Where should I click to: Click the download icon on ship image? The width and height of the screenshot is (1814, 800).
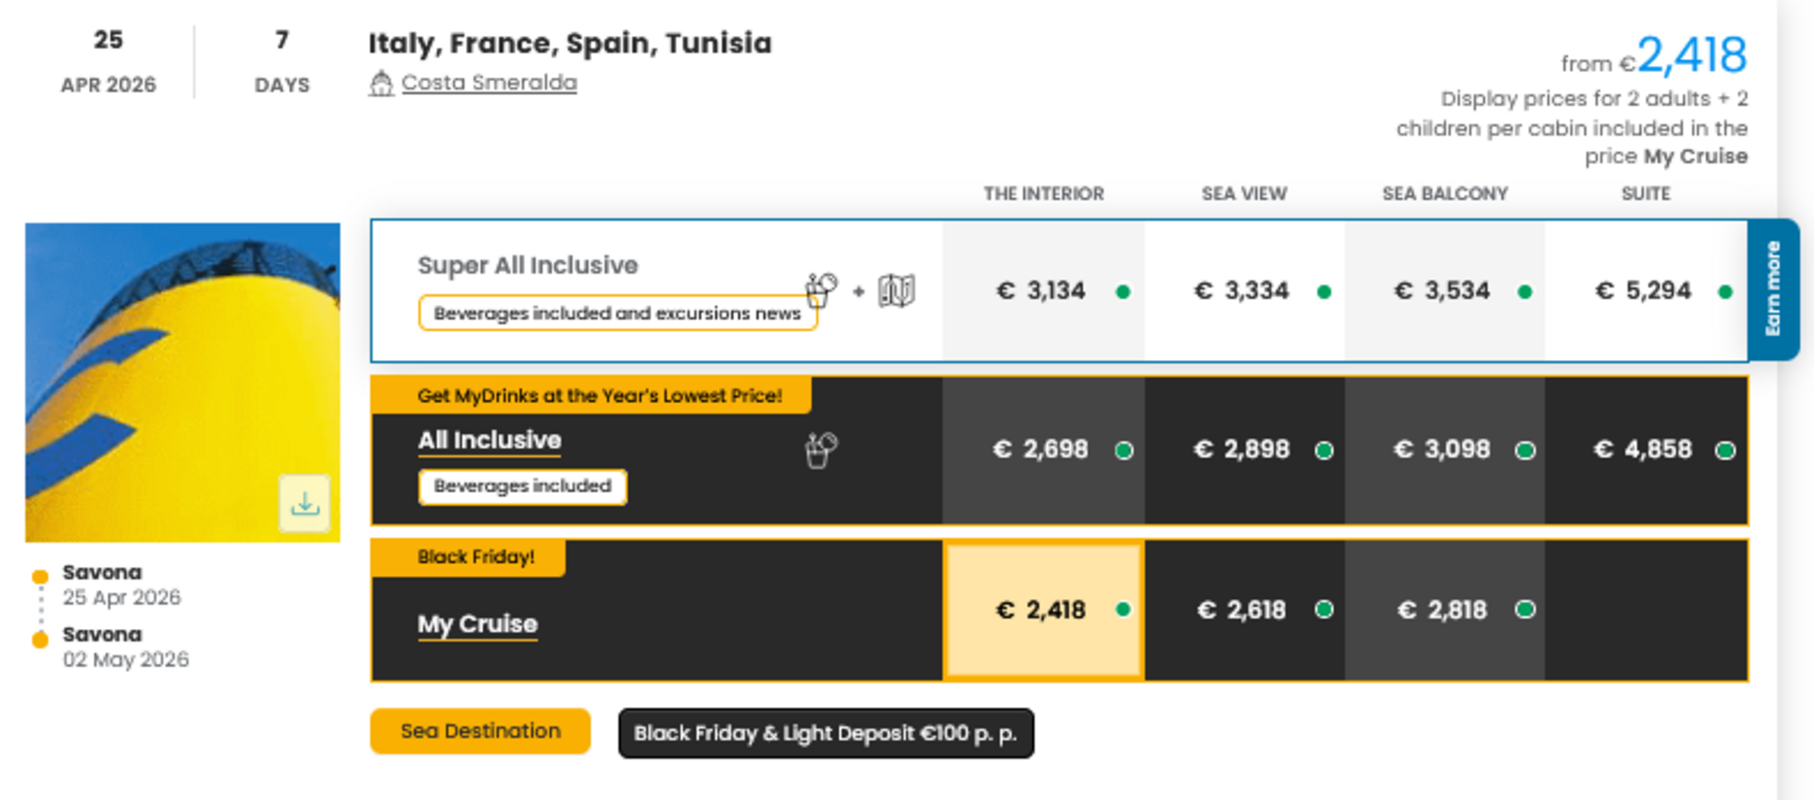[x=305, y=504]
